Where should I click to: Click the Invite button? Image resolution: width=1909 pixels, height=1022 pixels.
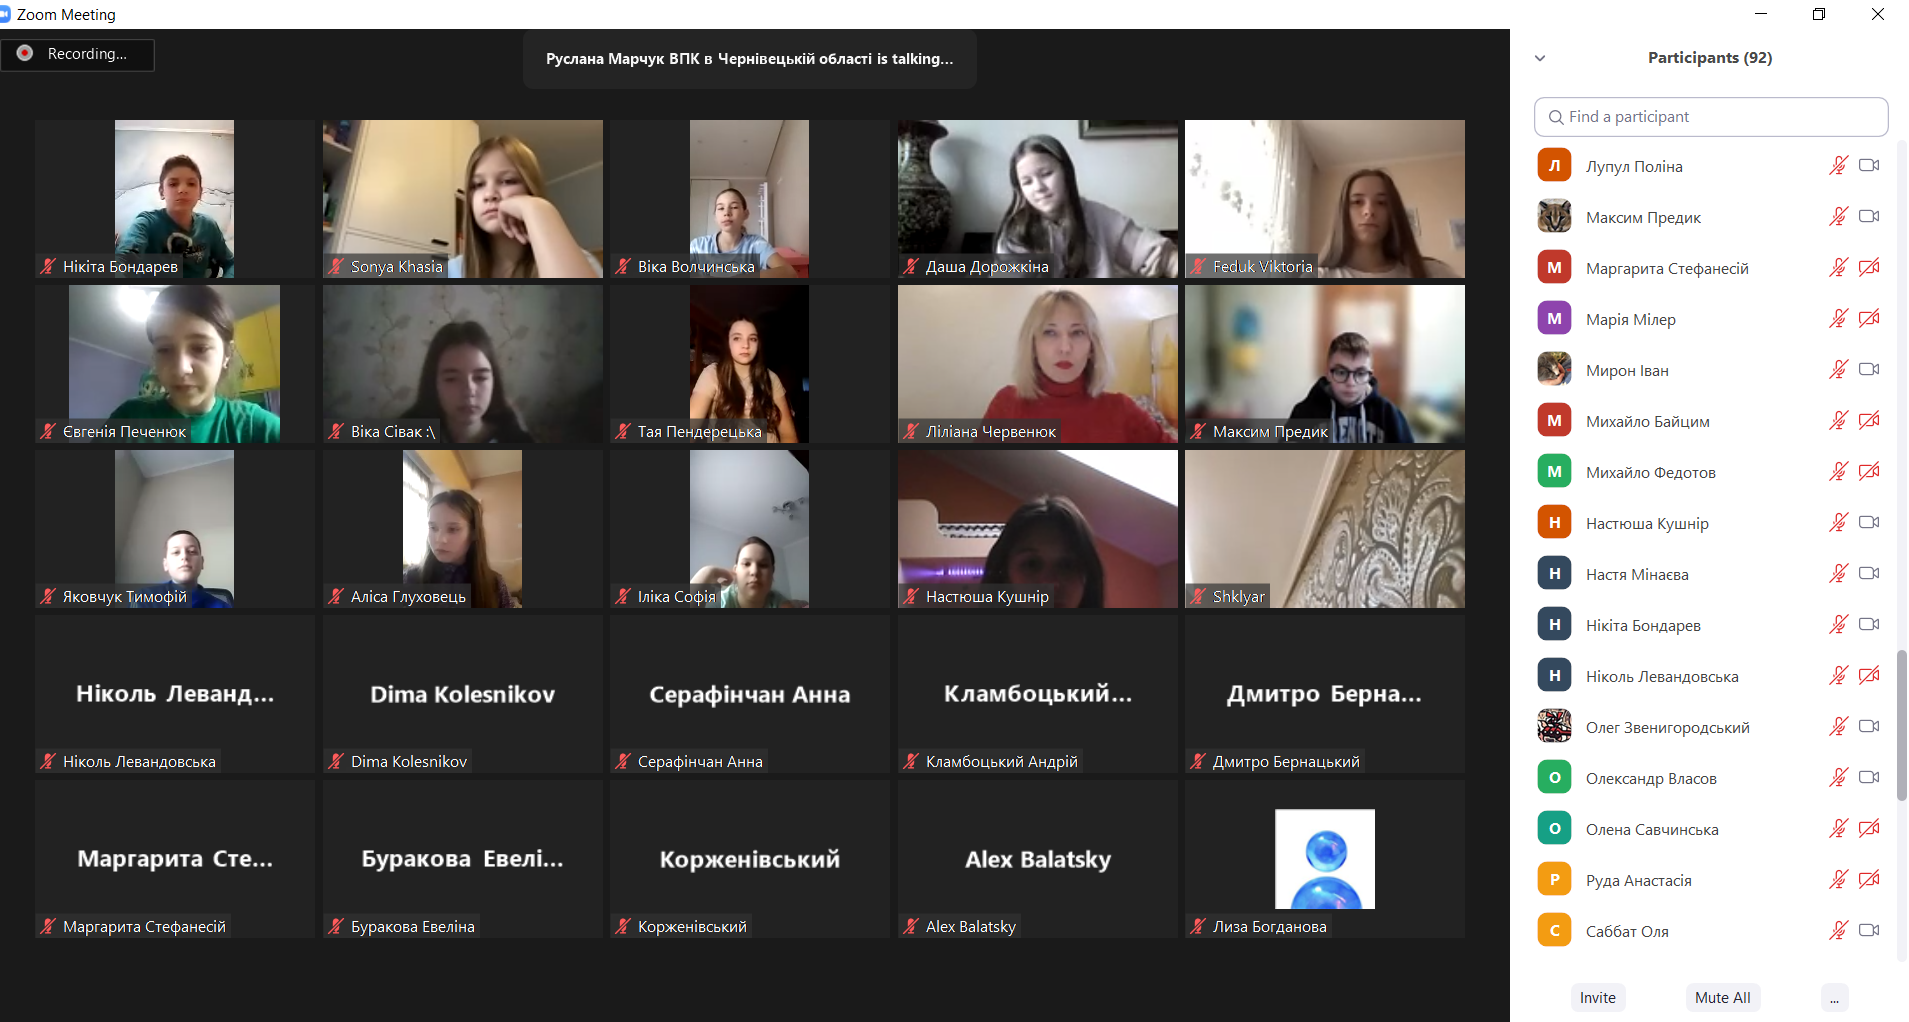click(x=1597, y=997)
